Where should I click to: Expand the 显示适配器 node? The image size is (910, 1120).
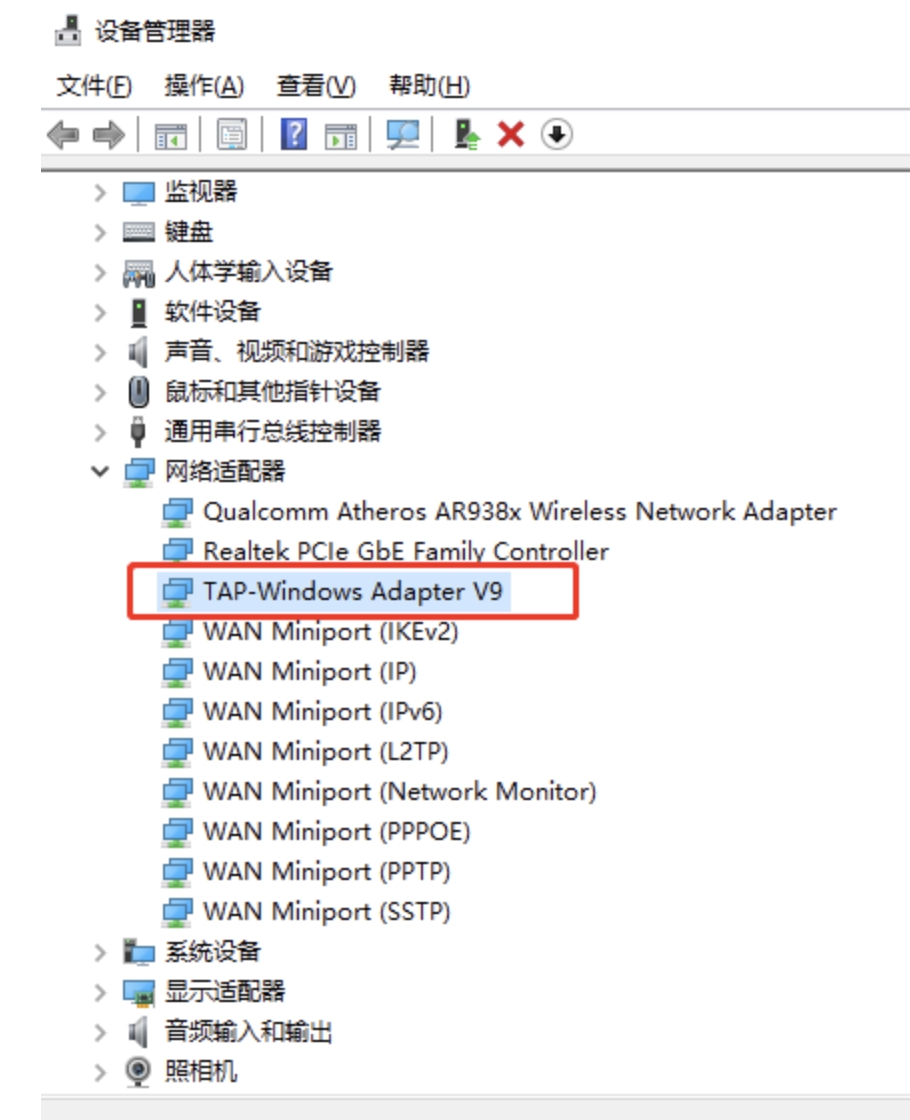coord(100,993)
